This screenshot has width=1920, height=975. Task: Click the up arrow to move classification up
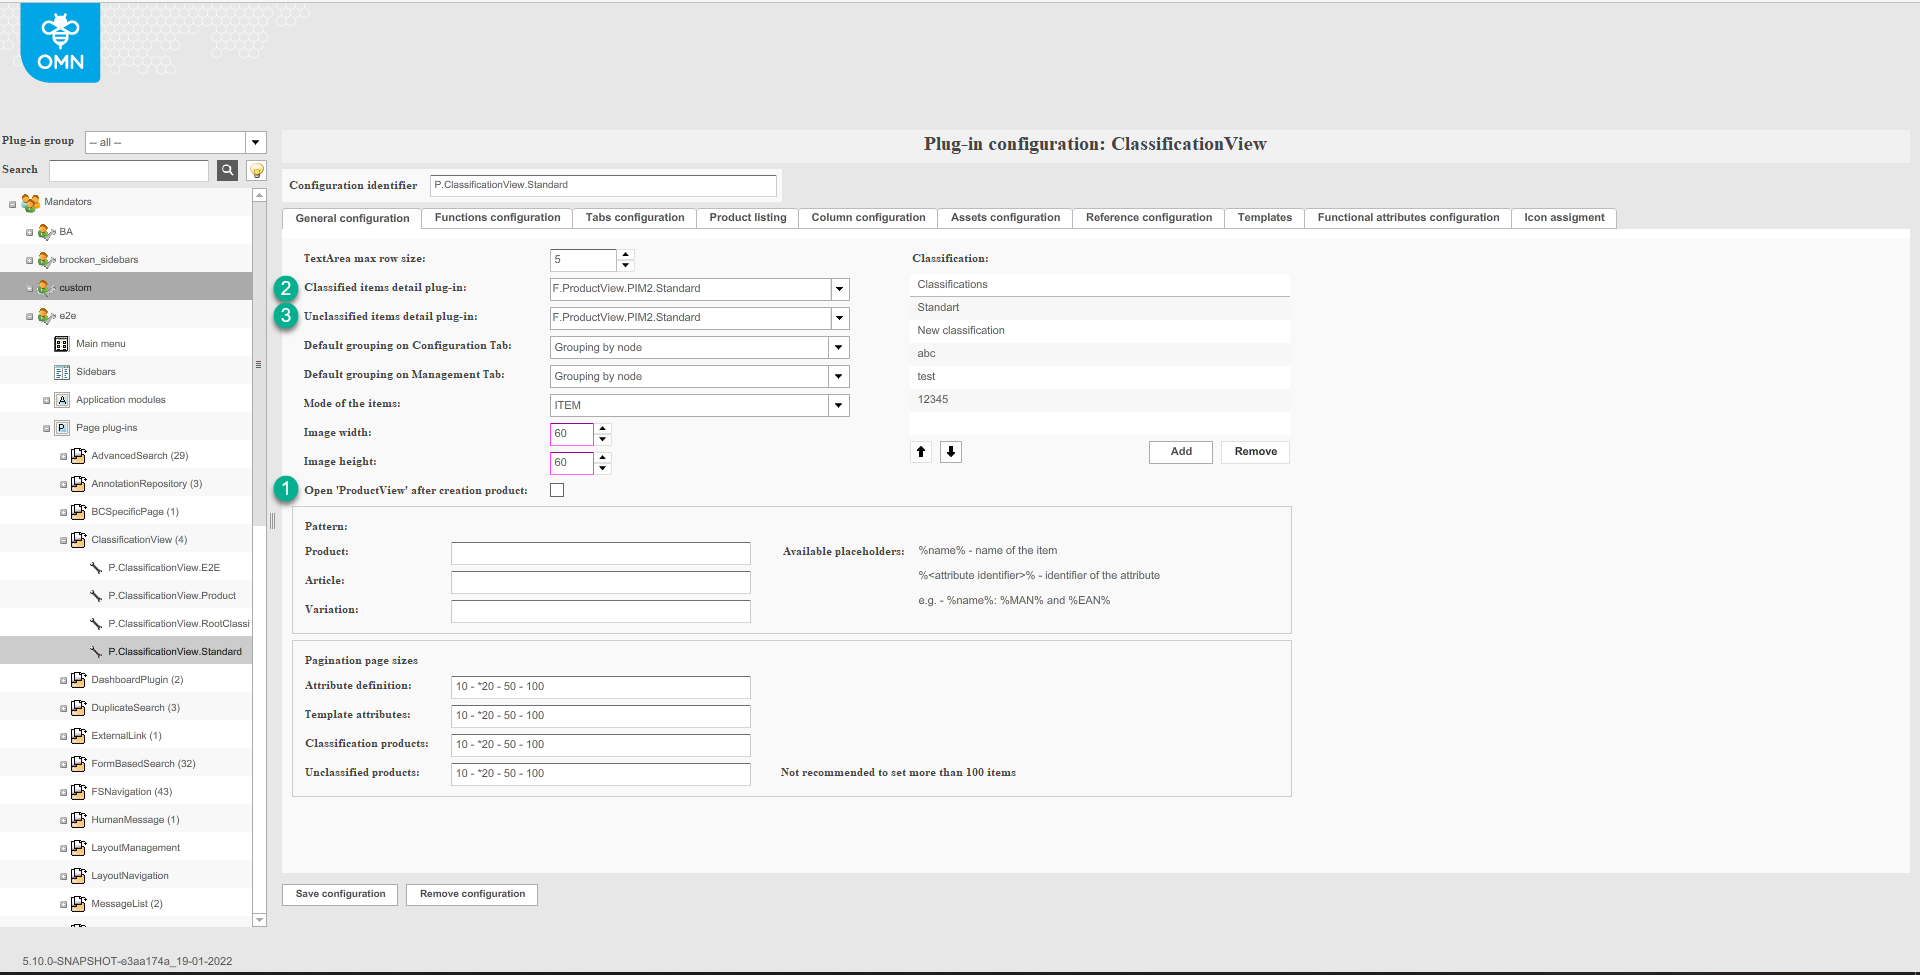(920, 451)
